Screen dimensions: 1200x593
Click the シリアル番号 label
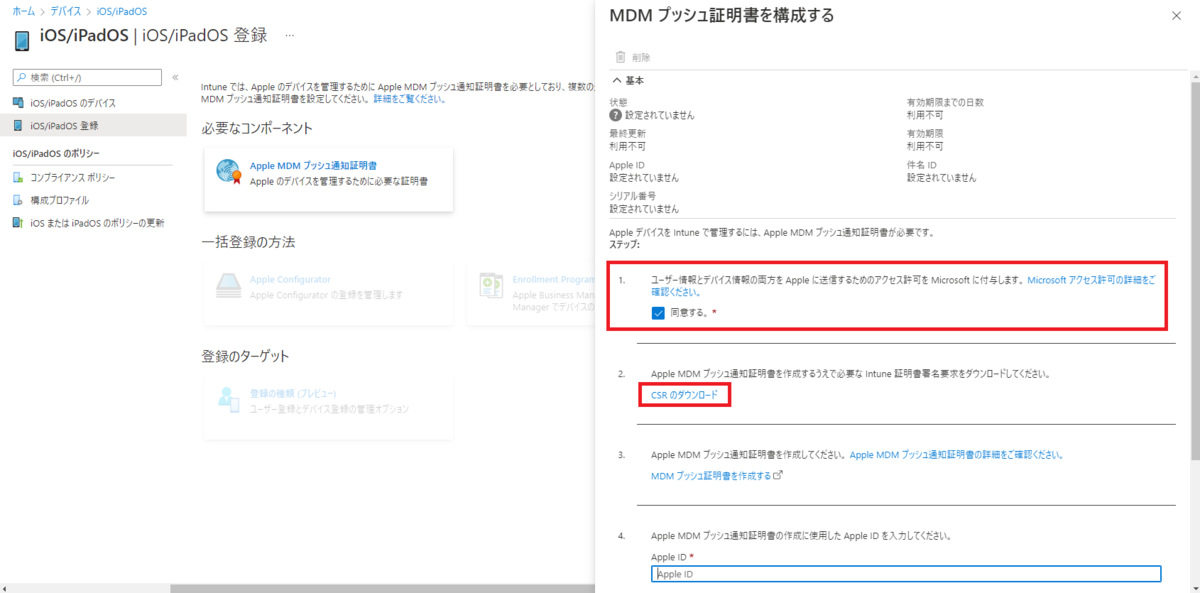[x=633, y=196]
